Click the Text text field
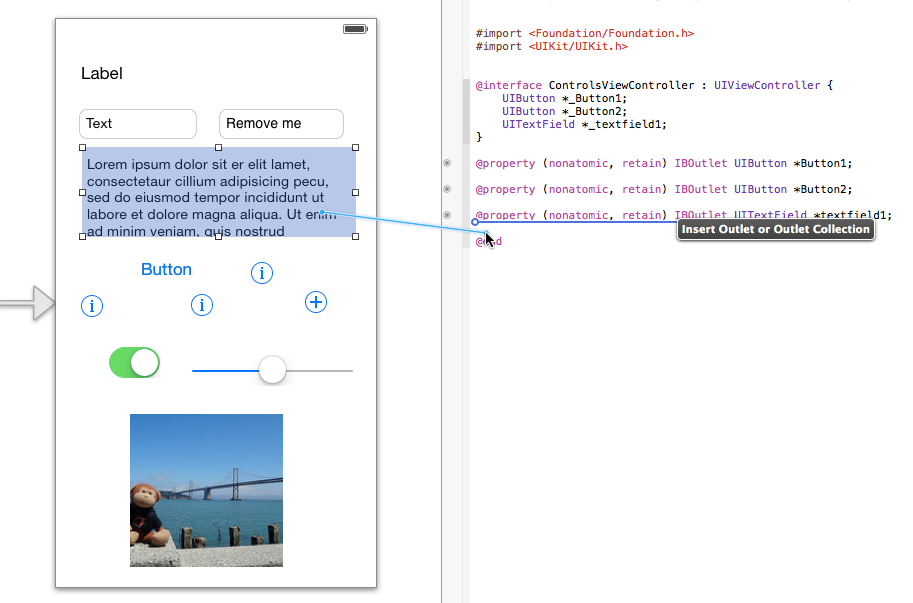Screen dimensions: 913x603 click(138, 124)
